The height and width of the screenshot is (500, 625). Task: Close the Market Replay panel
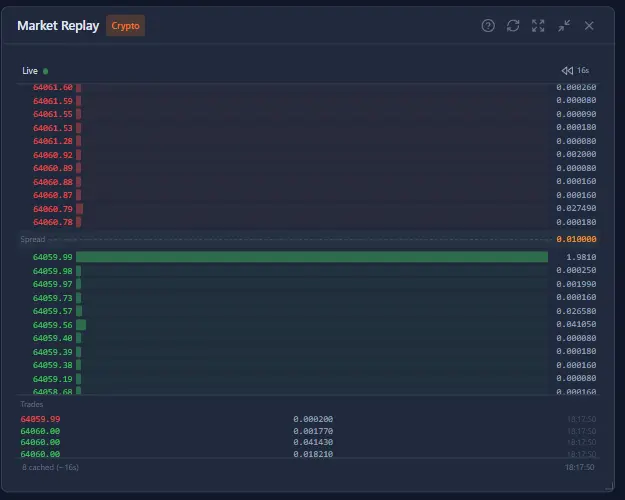[x=589, y=26]
